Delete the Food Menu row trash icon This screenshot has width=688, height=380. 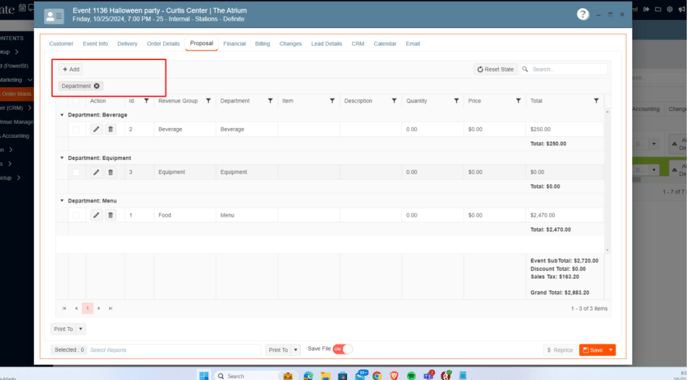(x=111, y=215)
